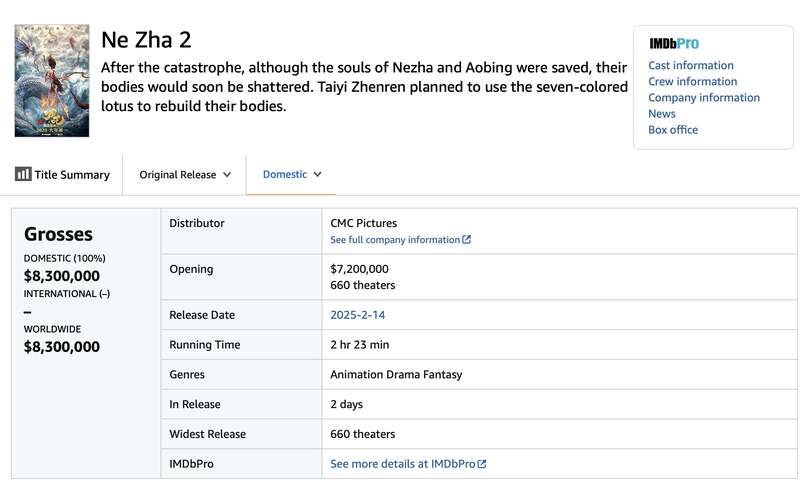Expand the Original Release dropdown
Viewport: 800px width, 487px height.
tap(185, 174)
